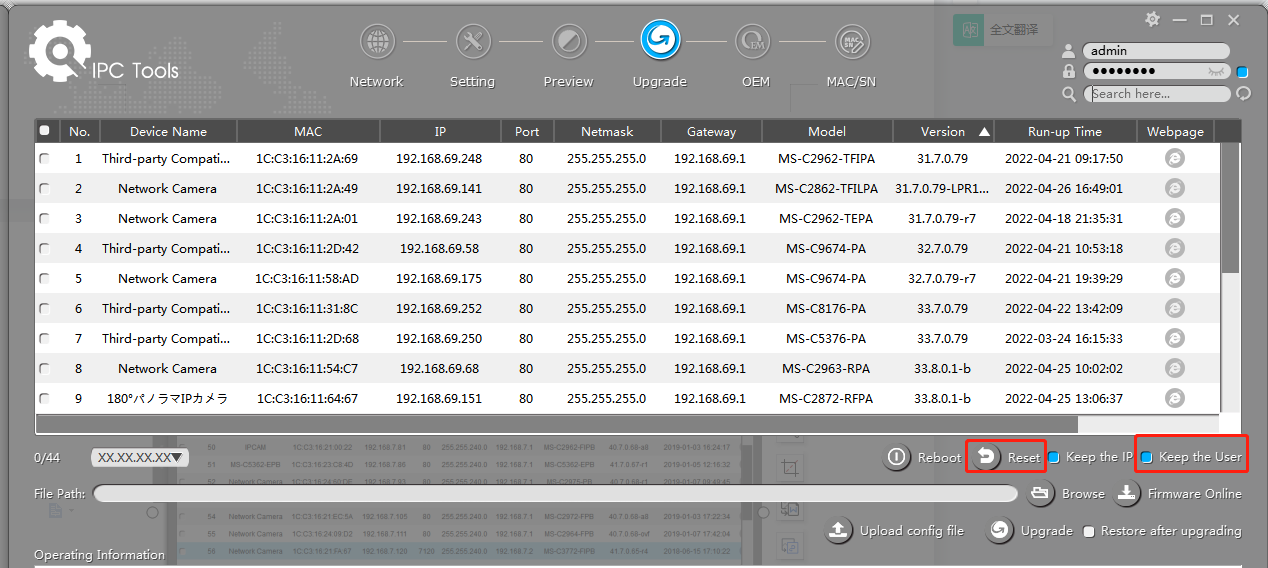1268x568 pixels.
Task: Open webpage for device 192.168.69.243
Action: coord(1175,218)
